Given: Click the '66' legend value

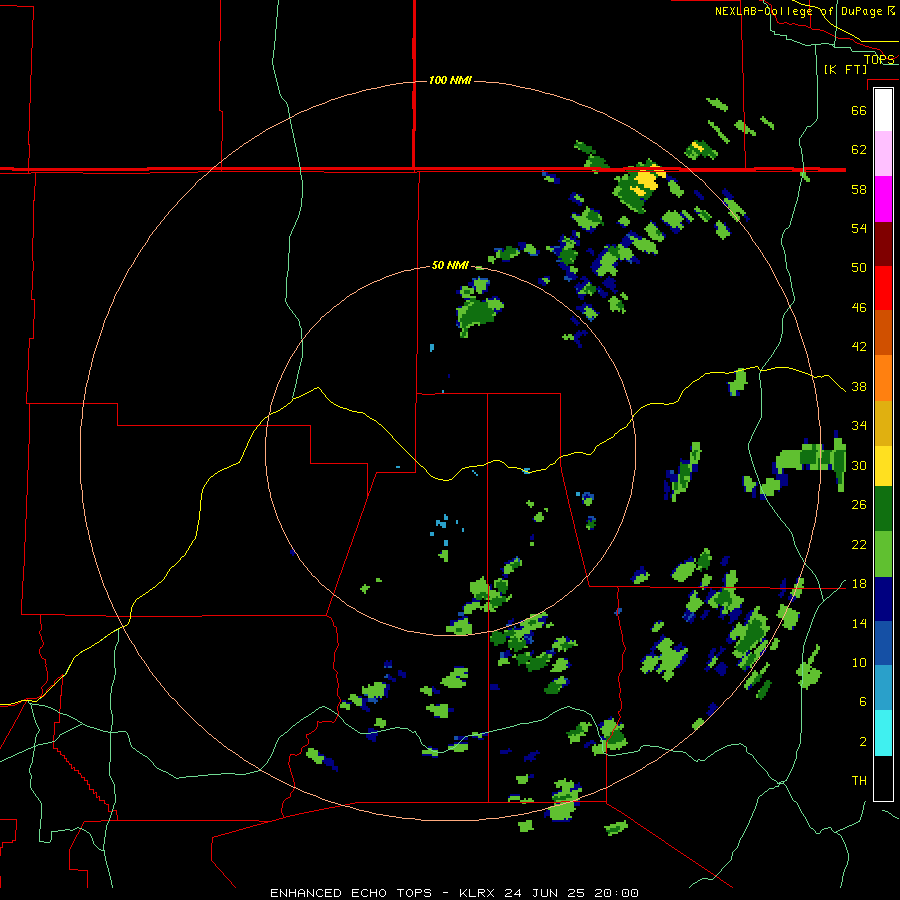Looking at the screenshot, I should (859, 110).
